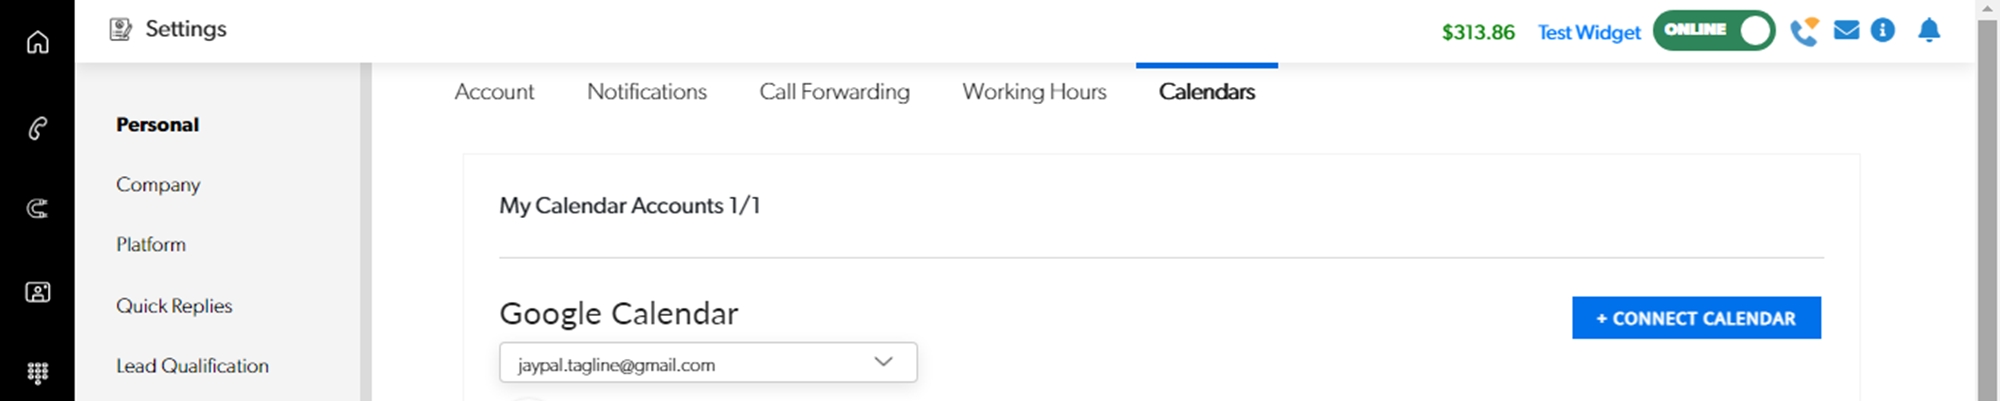This screenshot has width=2000, height=401.
Task: Click the scrollbar up arrow
Action: tap(1988, 8)
